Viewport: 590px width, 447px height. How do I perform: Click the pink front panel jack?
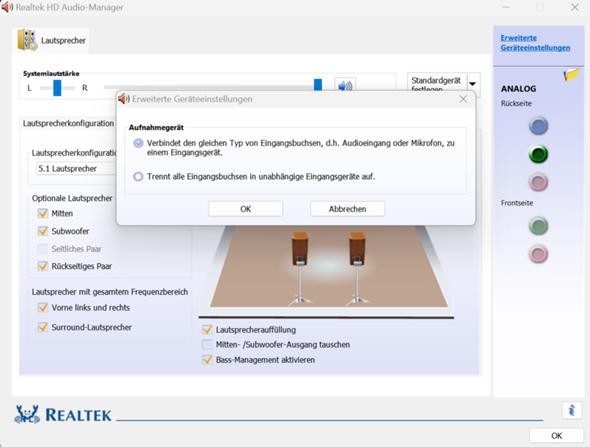pos(538,254)
